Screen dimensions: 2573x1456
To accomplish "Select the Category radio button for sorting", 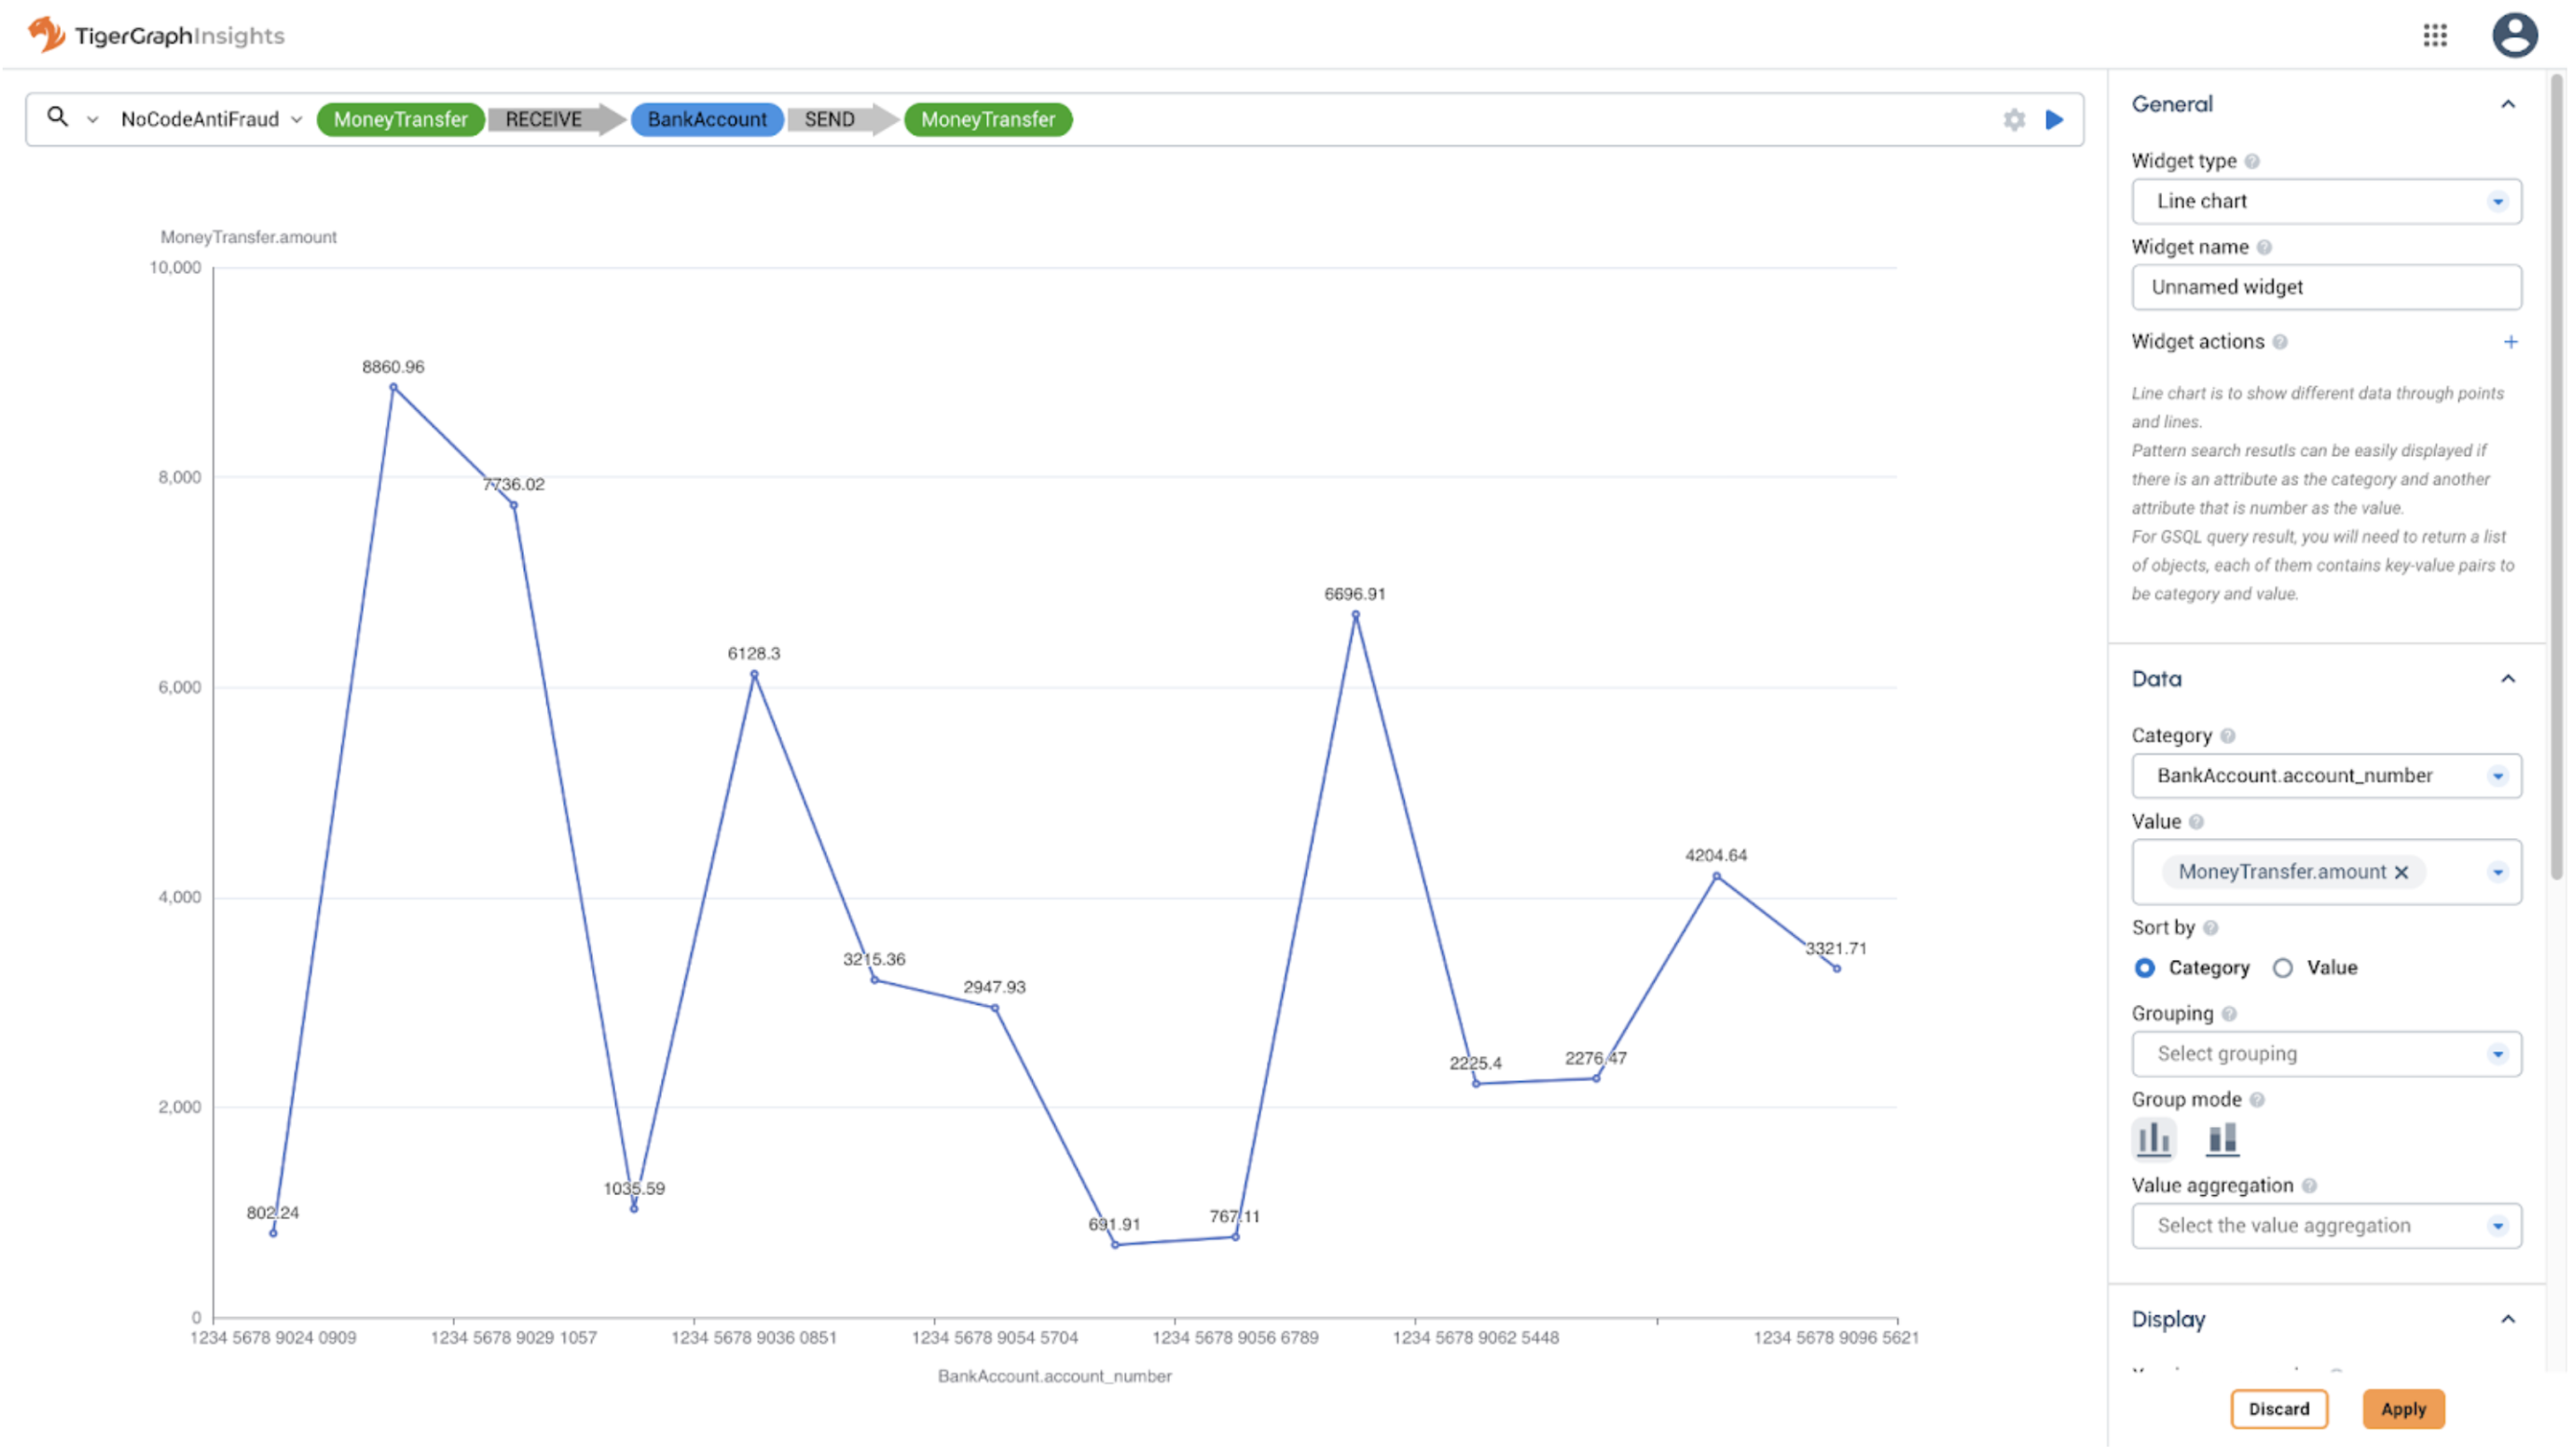I will point(2143,967).
